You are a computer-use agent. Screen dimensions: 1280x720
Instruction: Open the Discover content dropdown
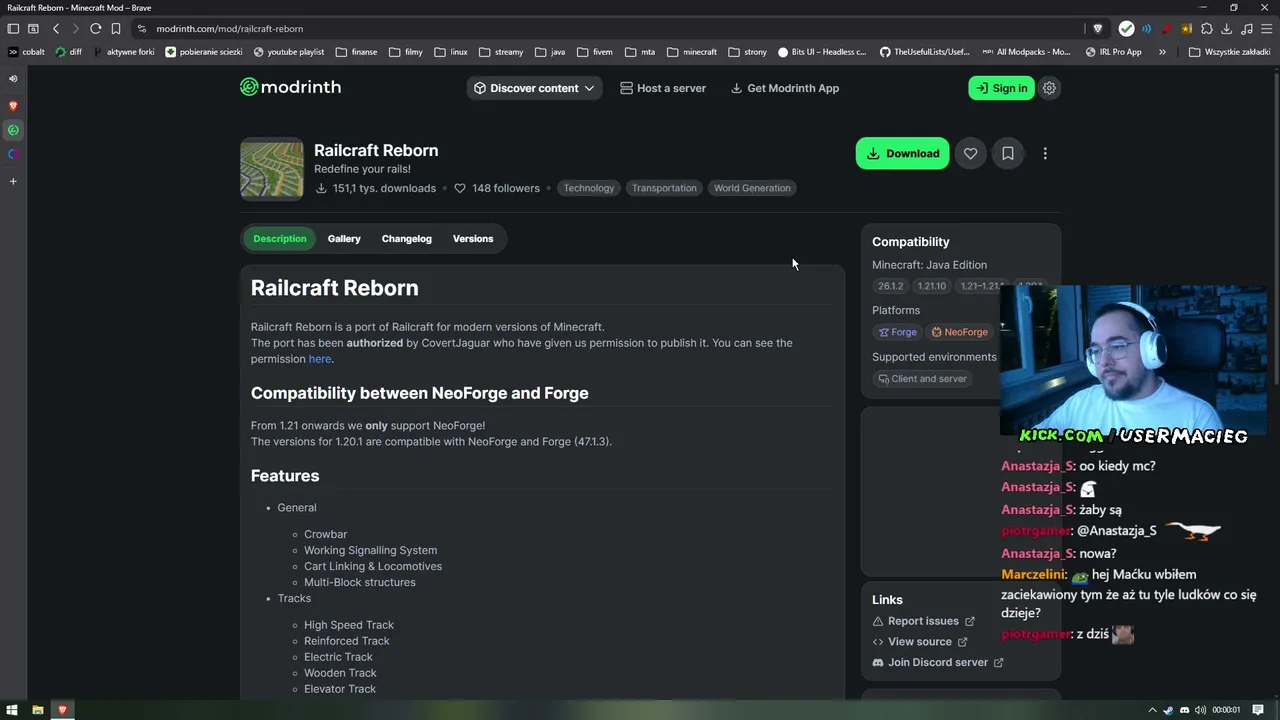(x=534, y=88)
